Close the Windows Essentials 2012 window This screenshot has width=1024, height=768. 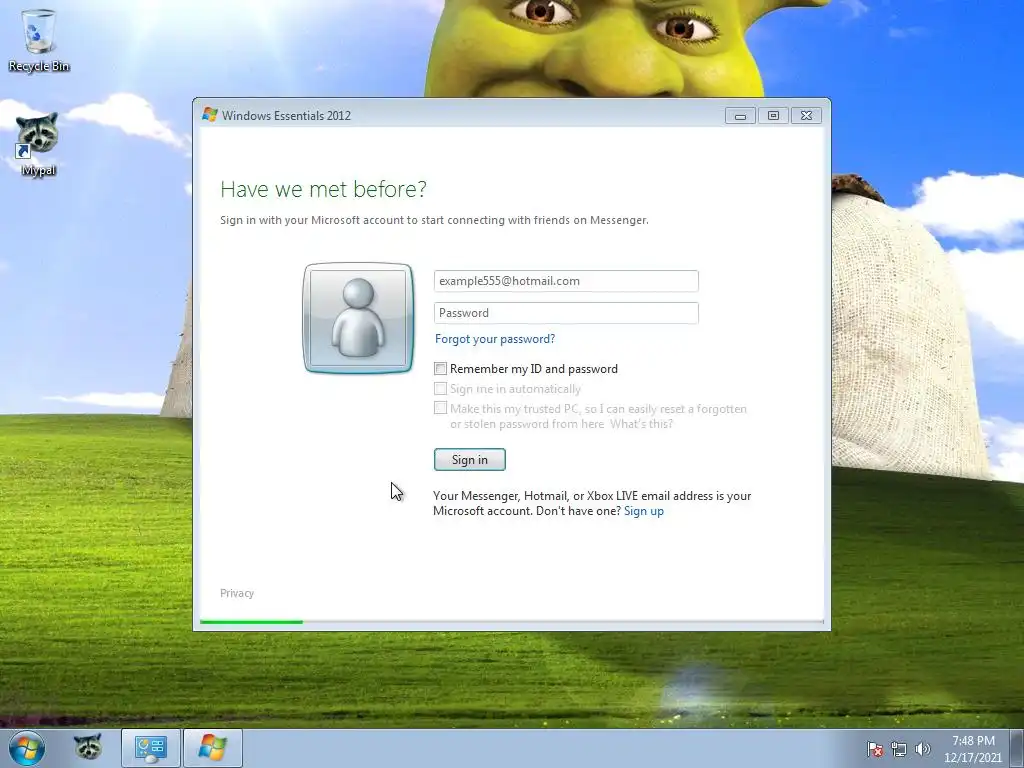click(807, 116)
